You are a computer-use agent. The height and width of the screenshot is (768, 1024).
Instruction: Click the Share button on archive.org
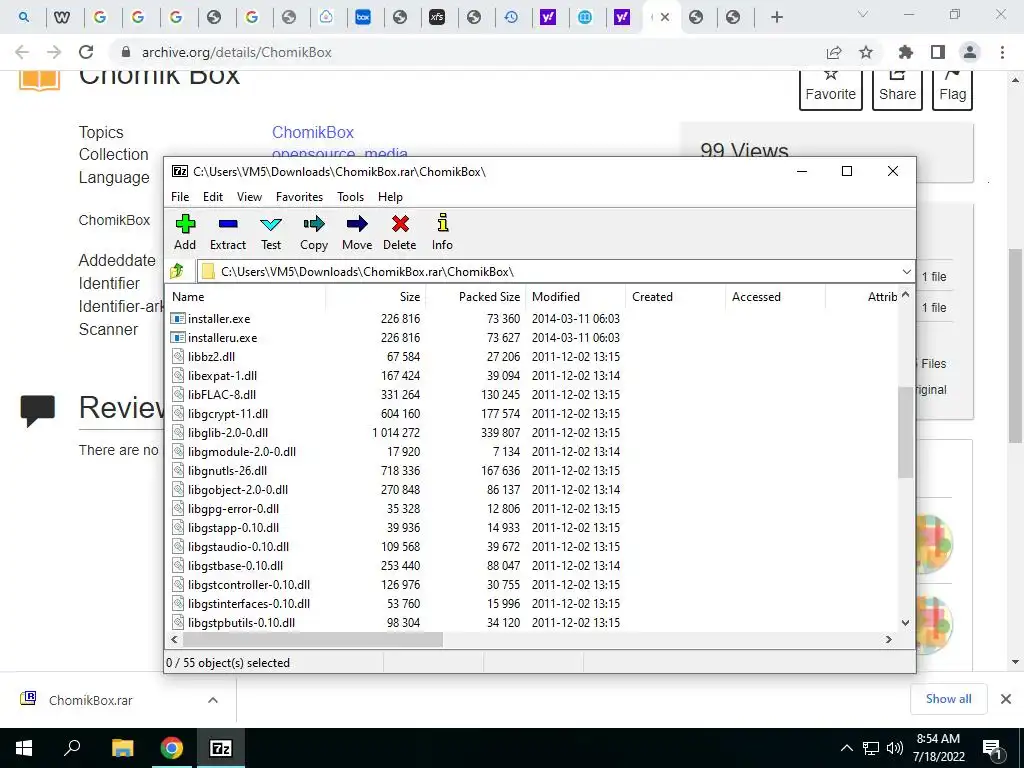pos(897,89)
